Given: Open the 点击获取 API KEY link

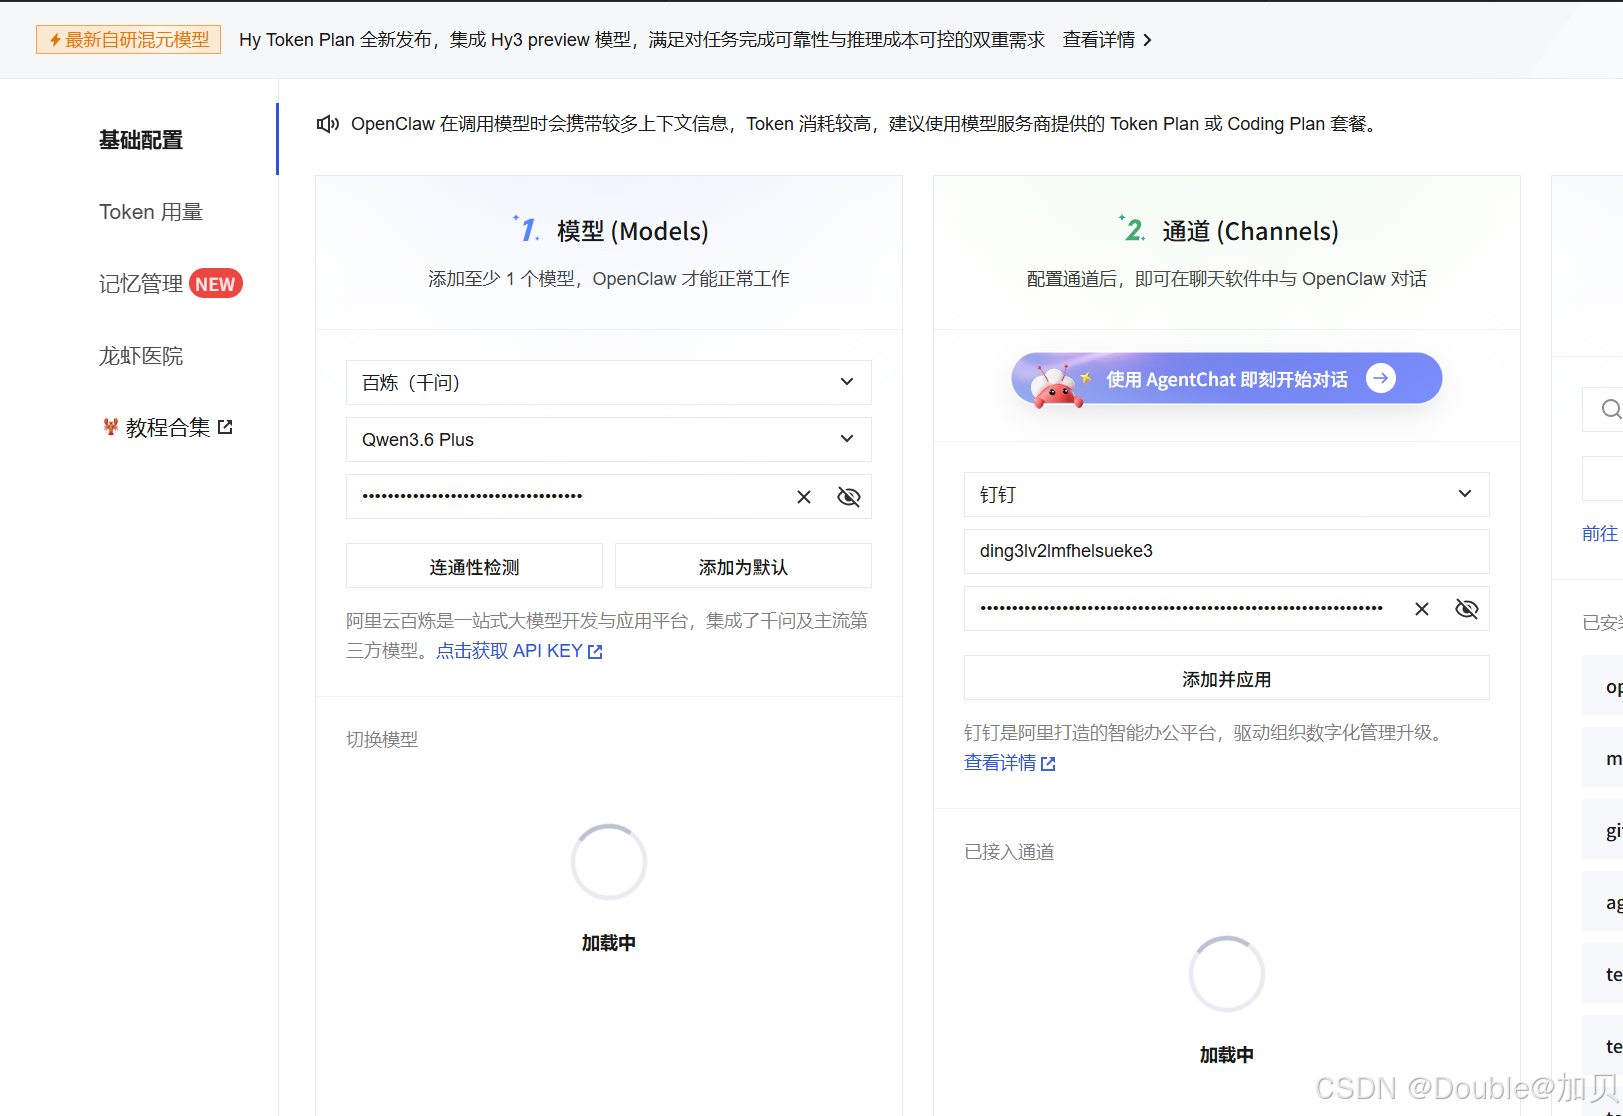Looking at the screenshot, I should [519, 651].
